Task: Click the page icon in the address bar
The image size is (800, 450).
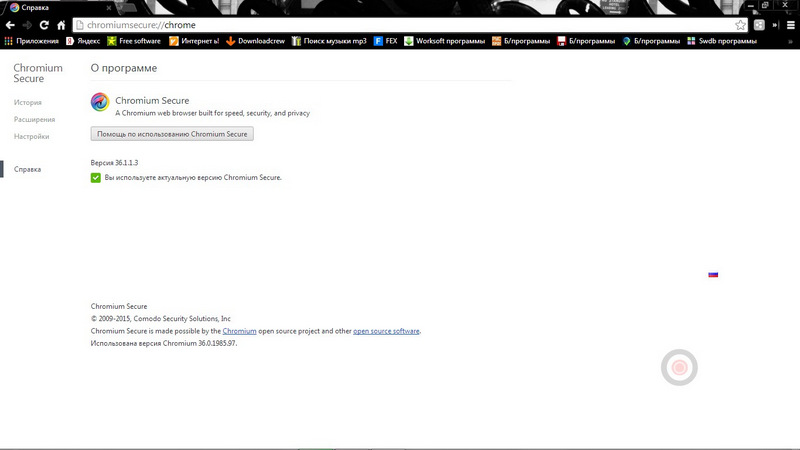Action: 80,25
